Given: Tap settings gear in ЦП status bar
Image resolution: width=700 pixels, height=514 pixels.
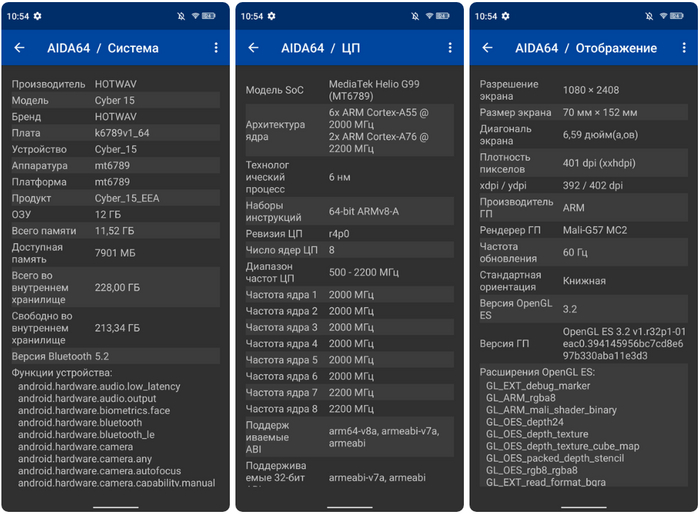Looking at the screenshot, I should tap(271, 16).
